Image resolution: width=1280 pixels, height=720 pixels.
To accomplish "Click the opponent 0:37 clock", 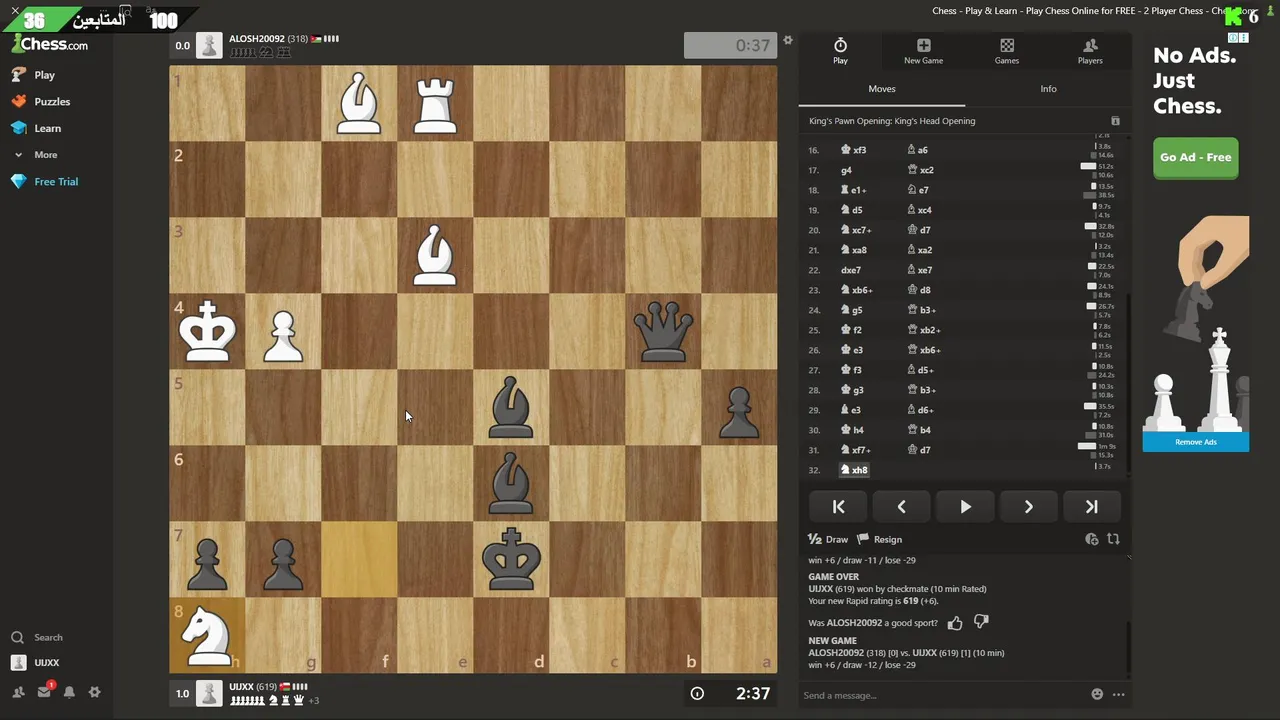I will pyautogui.click(x=731, y=45).
